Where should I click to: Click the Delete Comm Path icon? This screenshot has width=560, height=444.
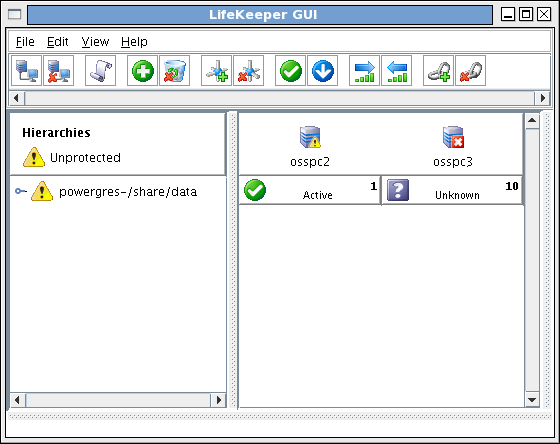(249, 71)
